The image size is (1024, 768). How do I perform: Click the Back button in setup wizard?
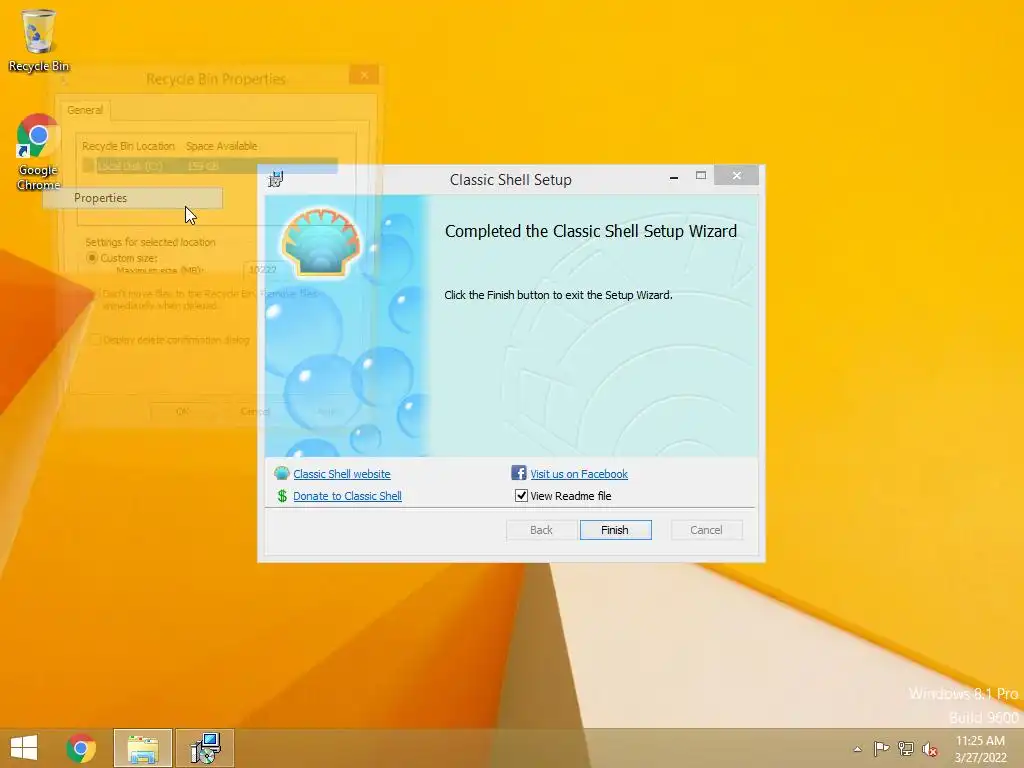[x=541, y=530]
